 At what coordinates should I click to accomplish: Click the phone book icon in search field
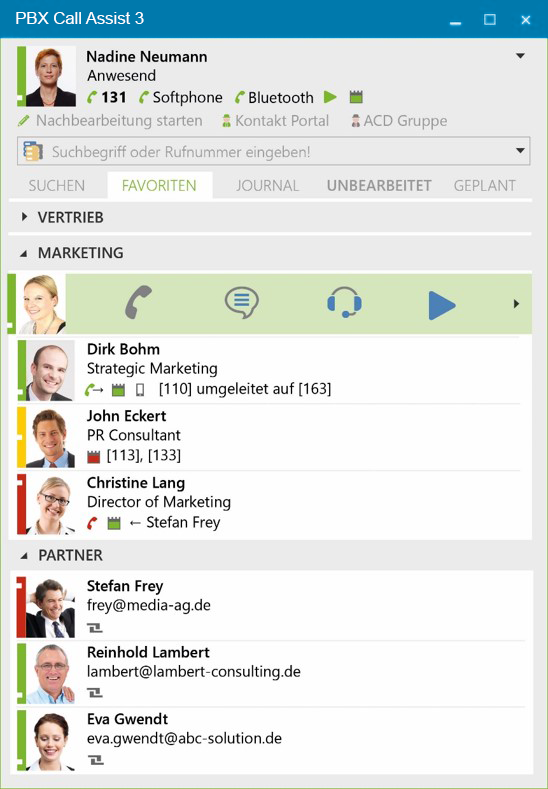(x=34, y=151)
